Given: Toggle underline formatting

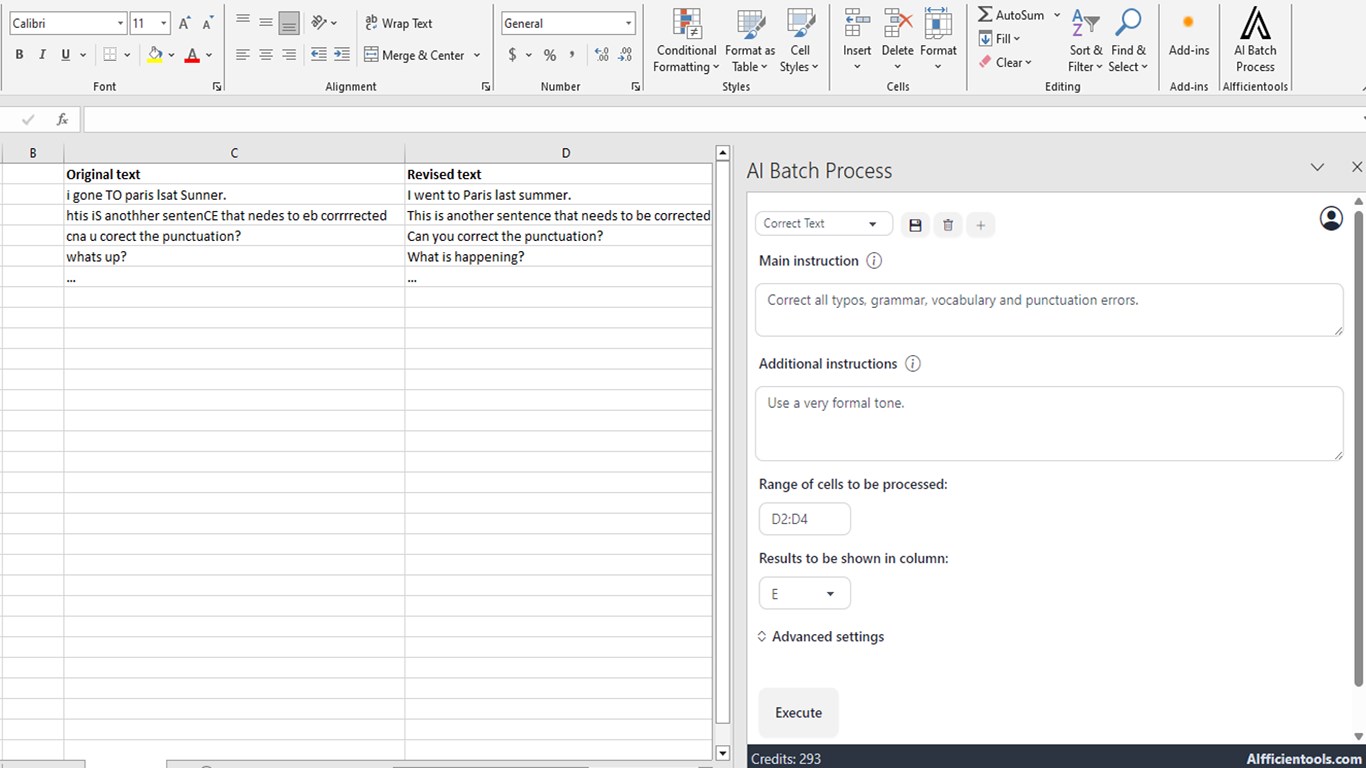Looking at the screenshot, I should pos(66,55).
